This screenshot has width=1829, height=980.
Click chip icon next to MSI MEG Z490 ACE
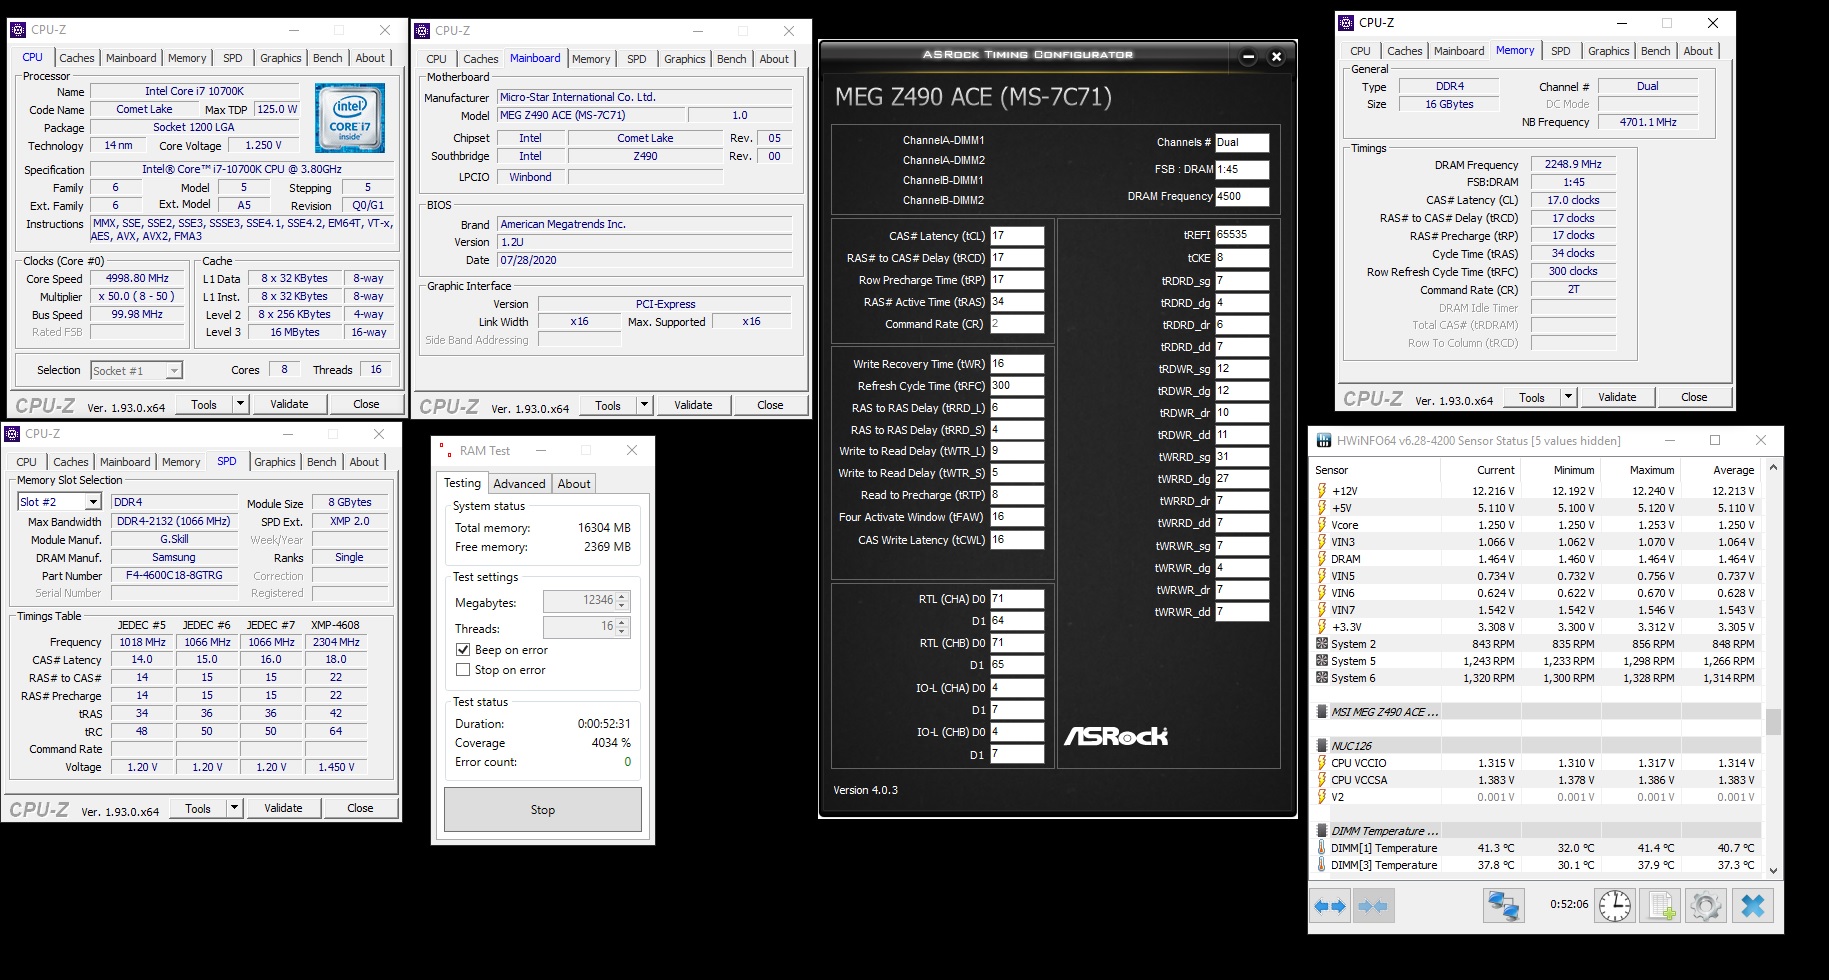click(1322, 712)
